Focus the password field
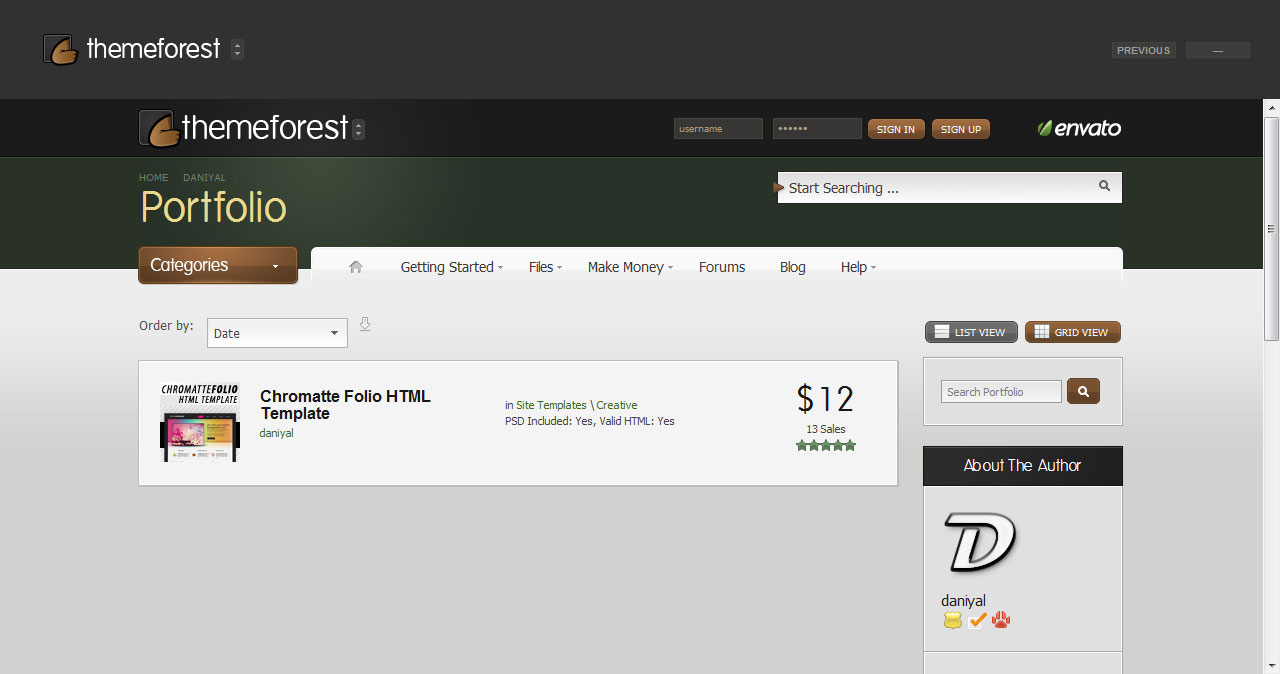Image resolution: width=1280 pixels, height=674 pixels. click(x=817, y=129)
